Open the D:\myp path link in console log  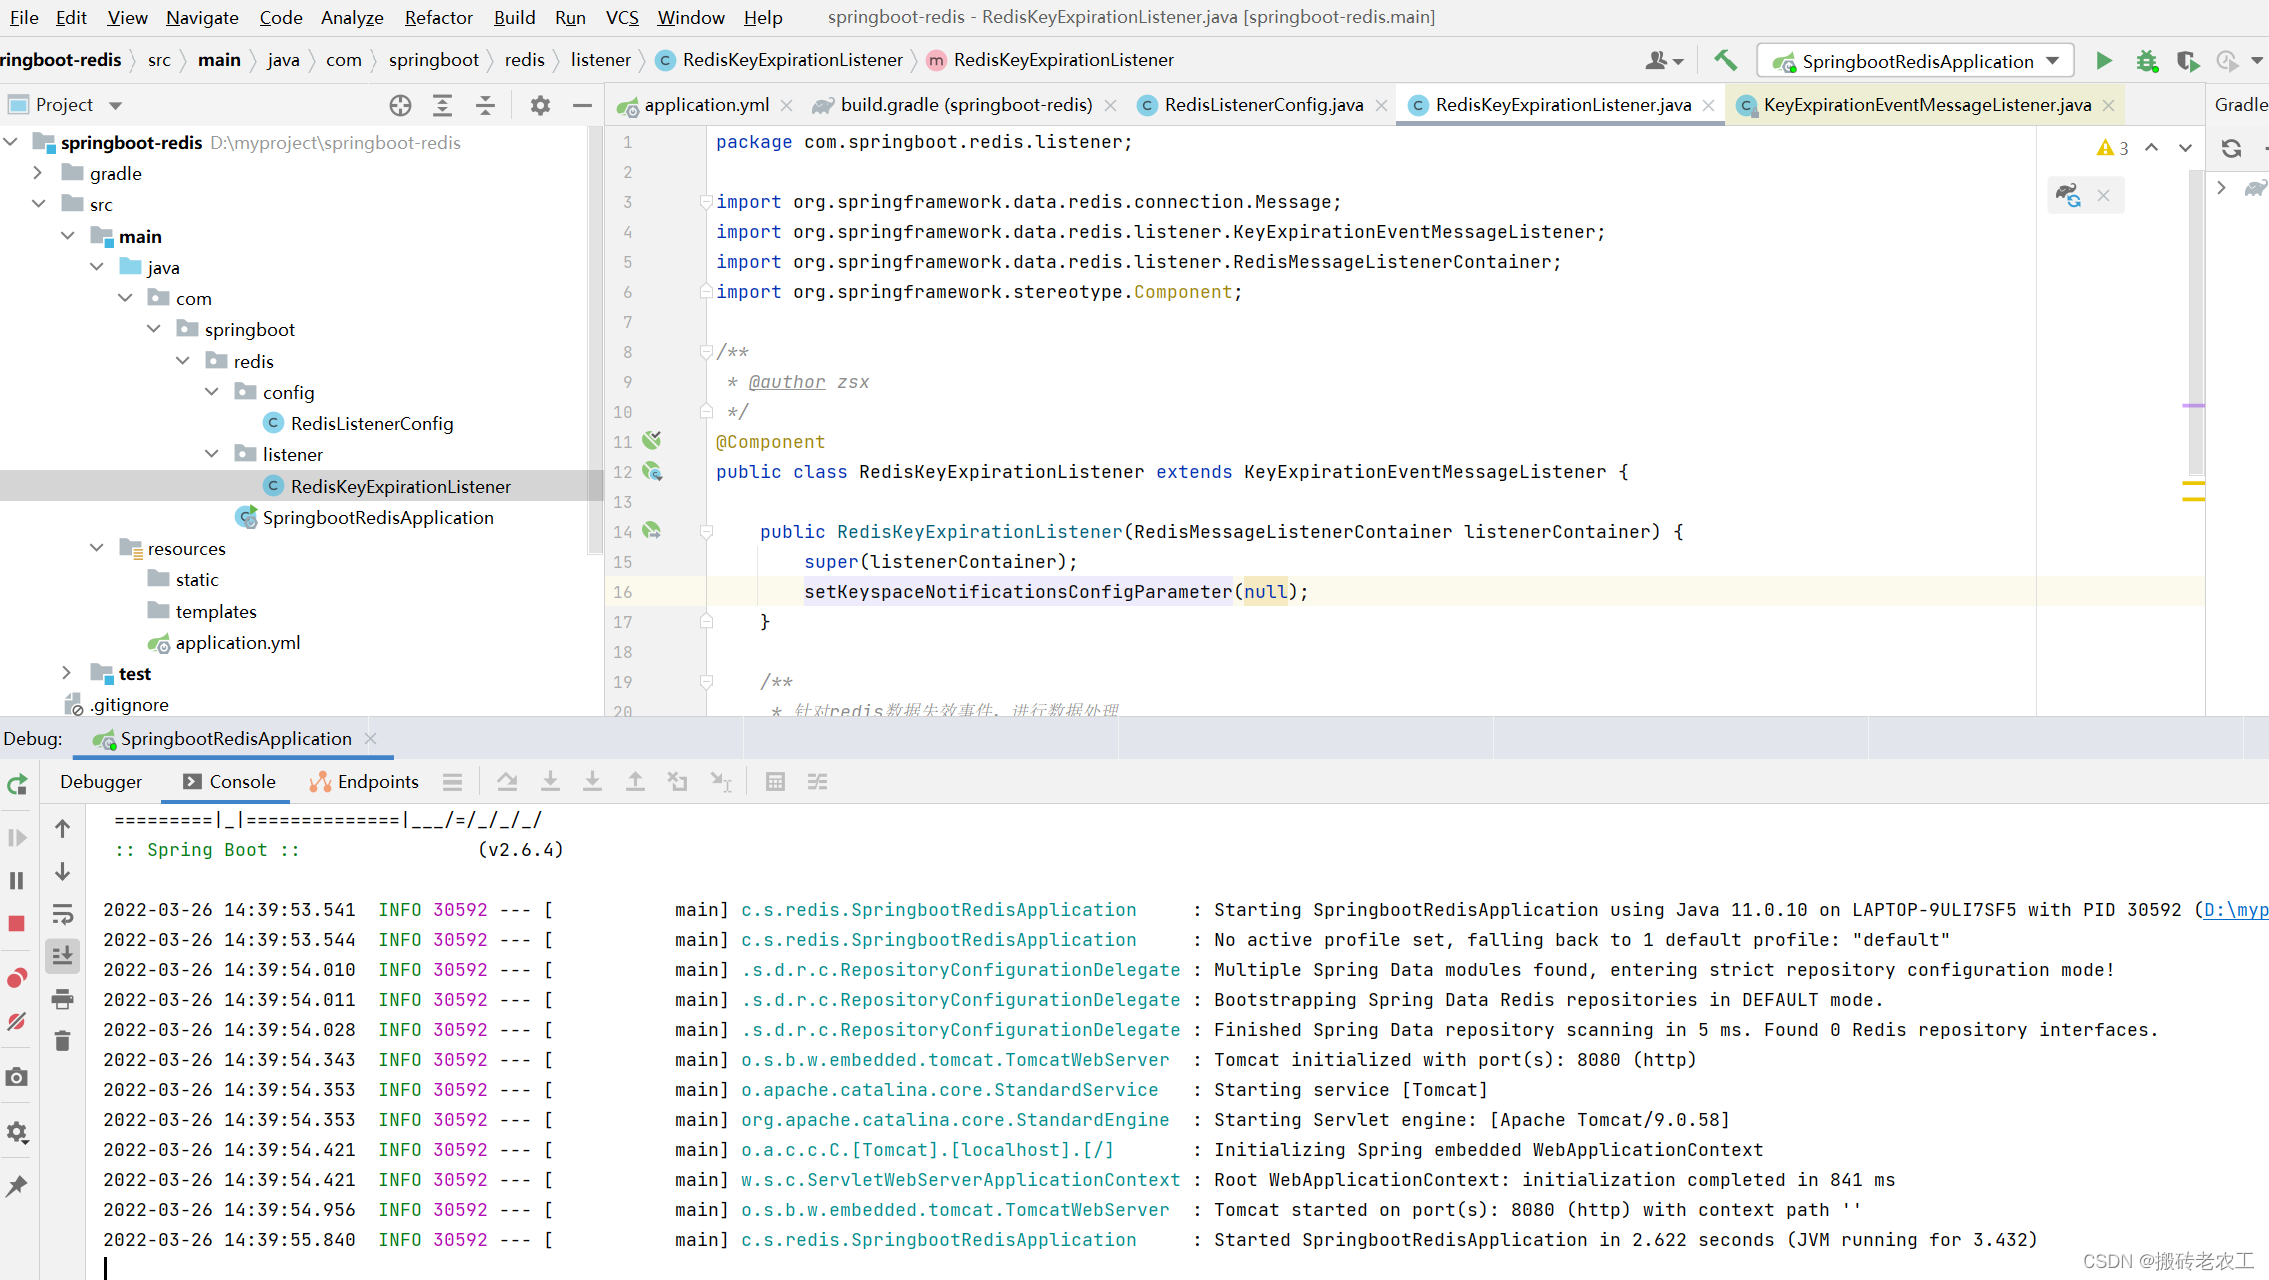(x=2236, y=910)
